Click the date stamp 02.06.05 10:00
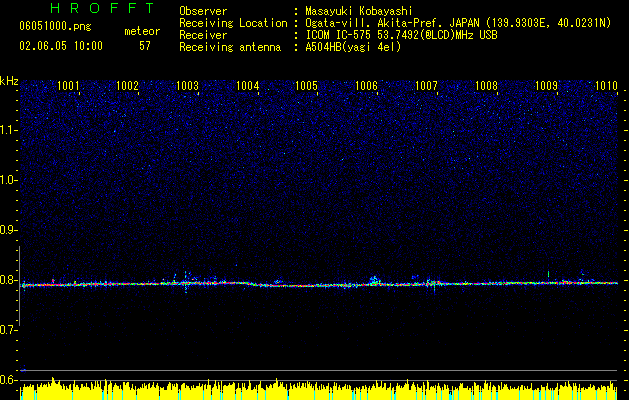The width and height of the screenshot is (629, 400). (x=61, y=46)
